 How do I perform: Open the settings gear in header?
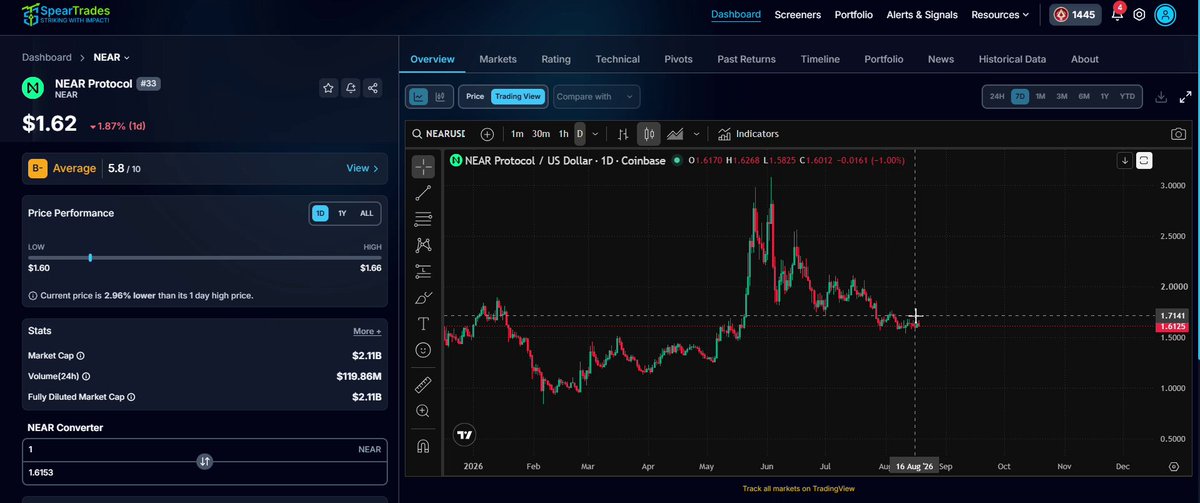pos(1139,15)
